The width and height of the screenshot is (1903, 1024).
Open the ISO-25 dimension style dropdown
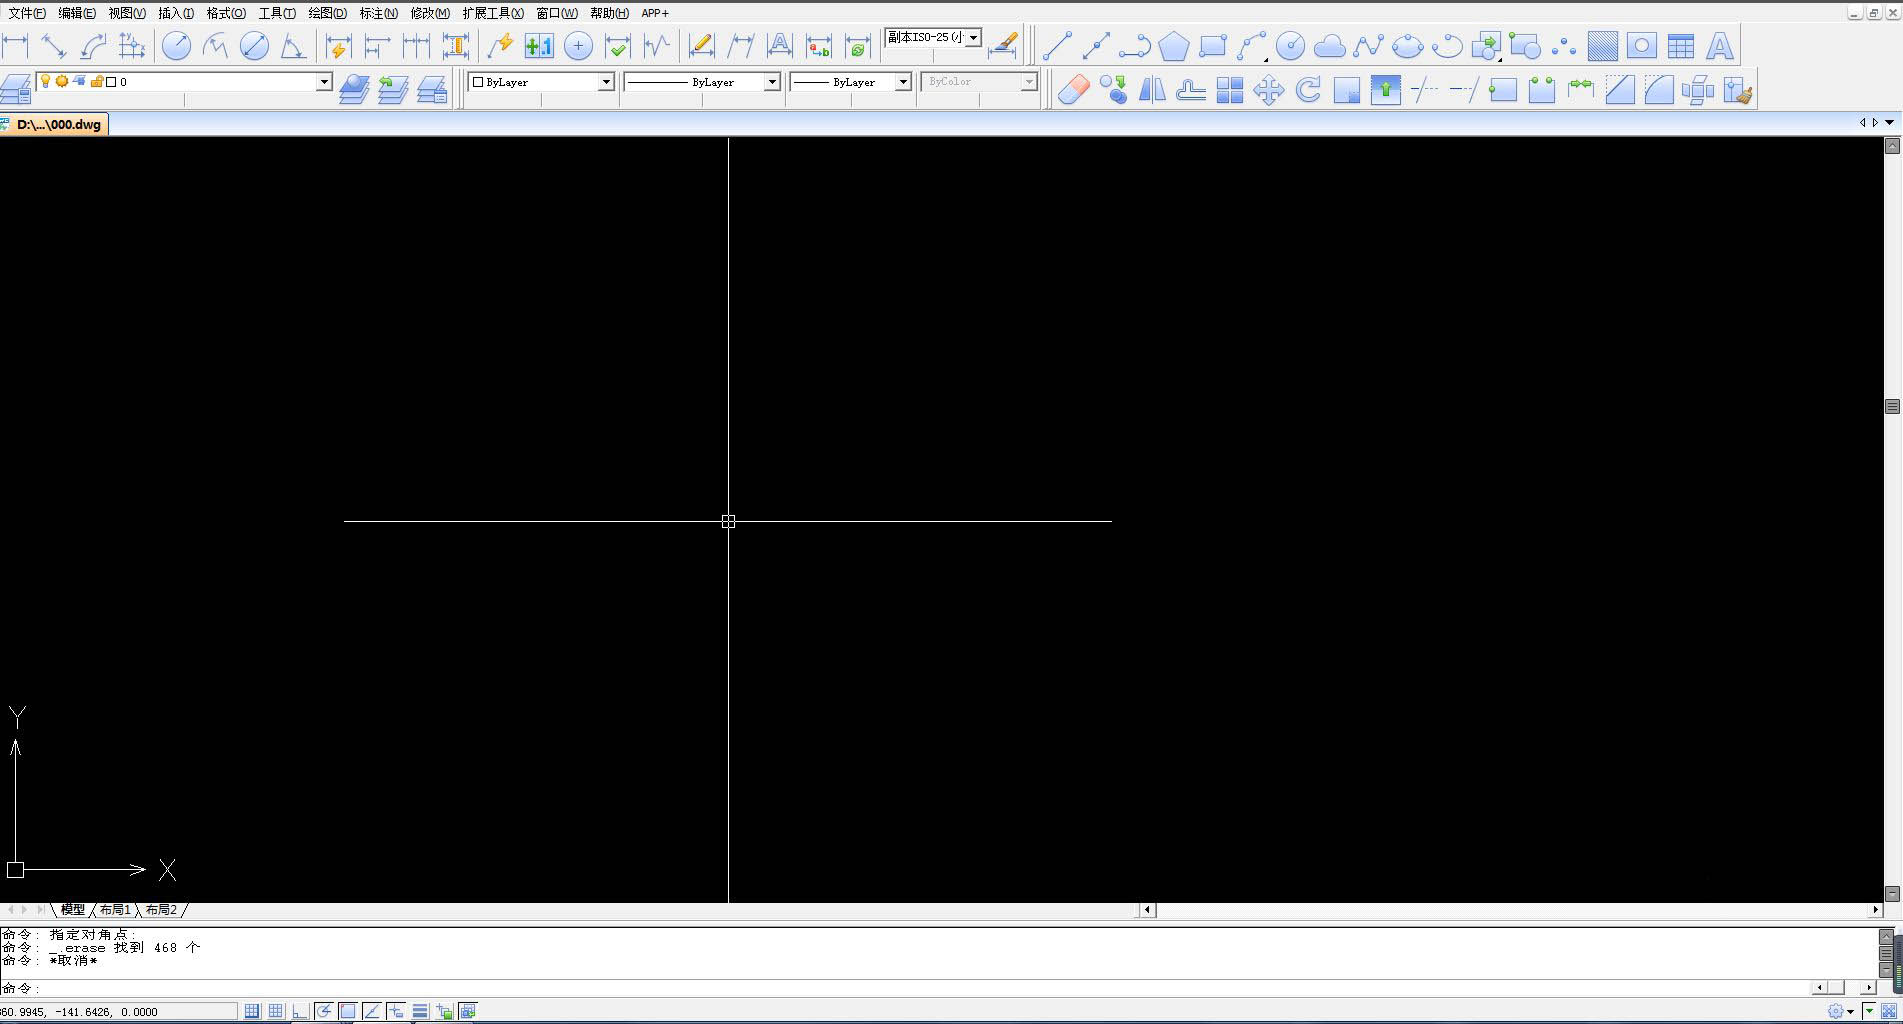pyautogui.click(x=973, y=38)
